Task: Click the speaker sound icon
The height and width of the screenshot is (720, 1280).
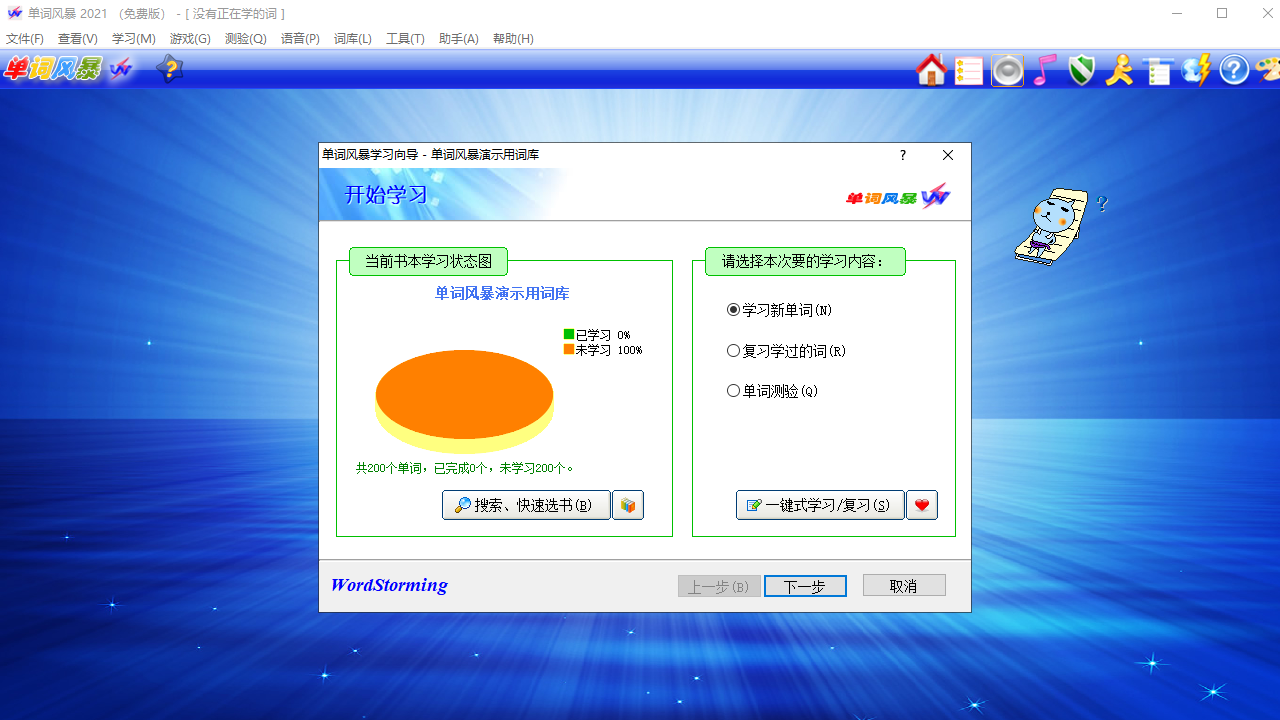Action: pyautogui.click(x=1006, y=70)
